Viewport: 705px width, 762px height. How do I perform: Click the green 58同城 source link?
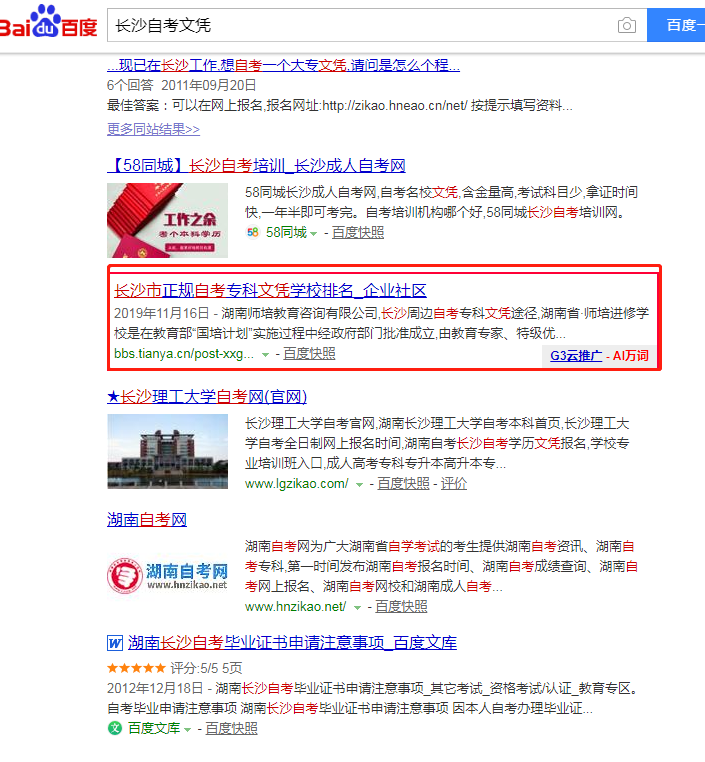(286, 233)
